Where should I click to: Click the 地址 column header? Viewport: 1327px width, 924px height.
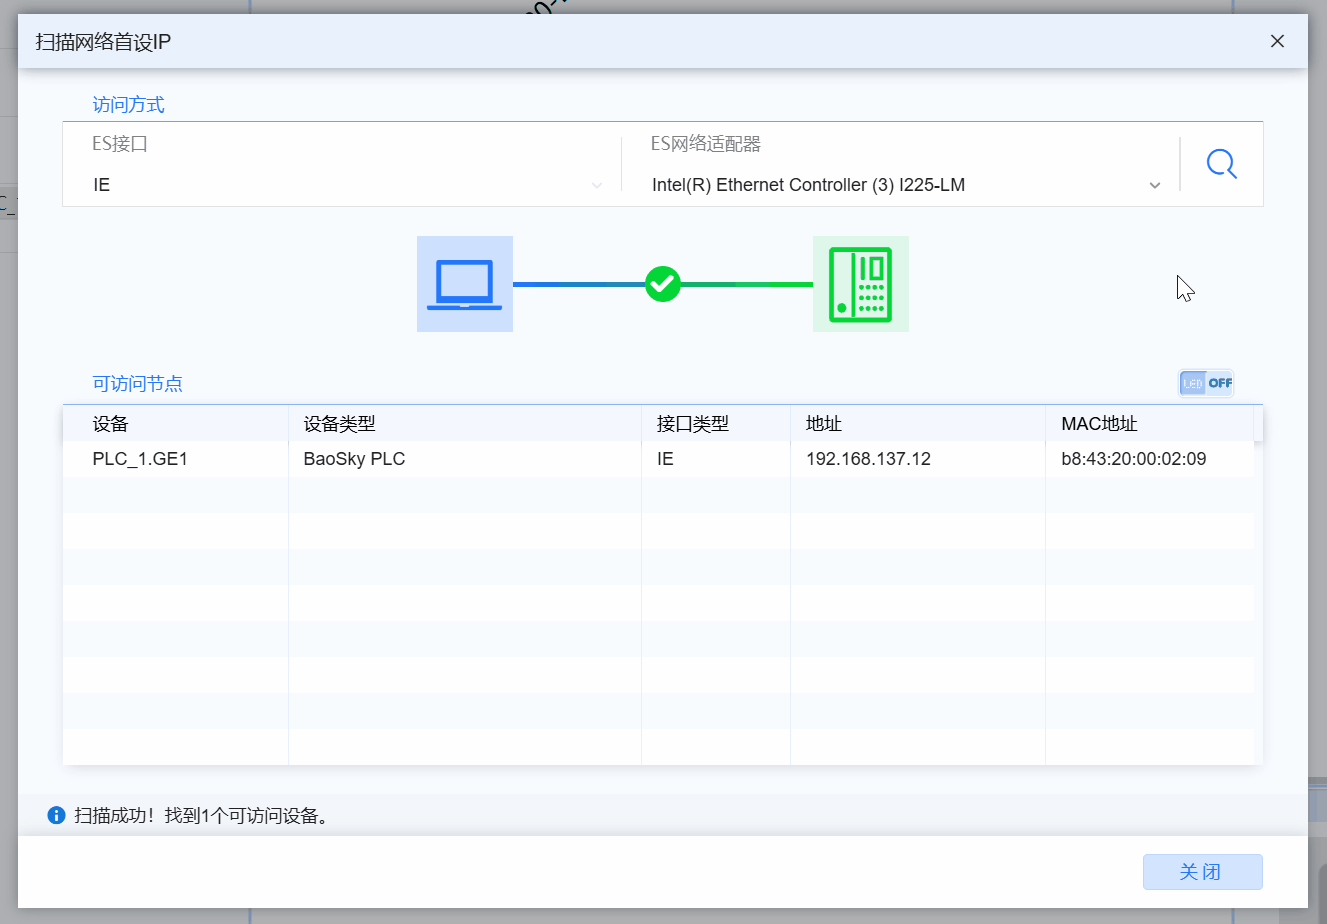coord(824,424)
